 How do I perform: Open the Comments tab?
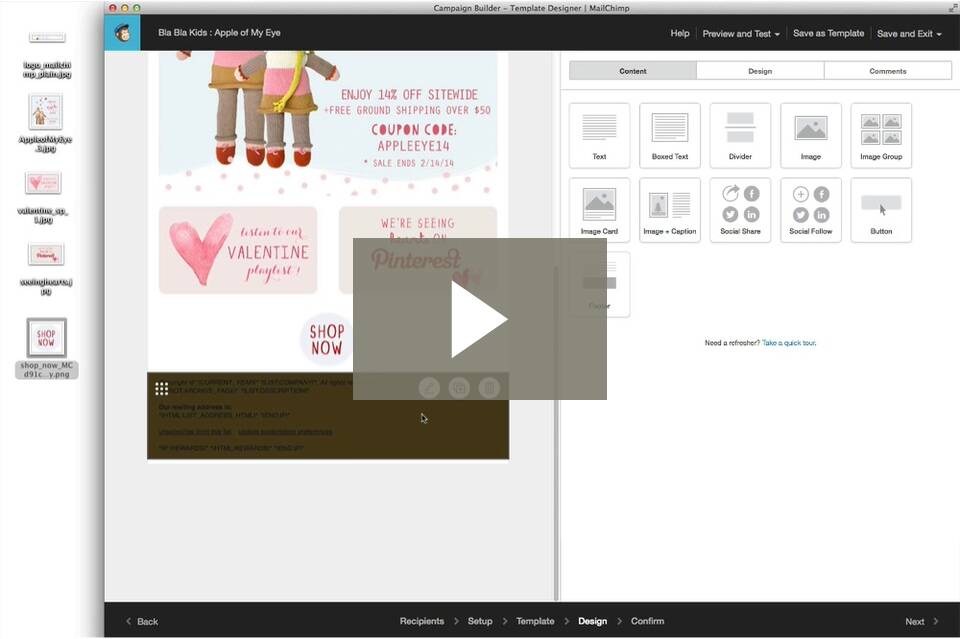887,71
